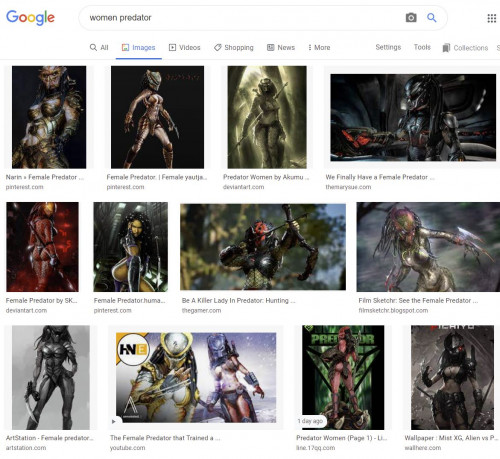500x459 pixels.
Task: Click the line.17qq.com source link
Action: pyautogui.click(x=316, y=448)
